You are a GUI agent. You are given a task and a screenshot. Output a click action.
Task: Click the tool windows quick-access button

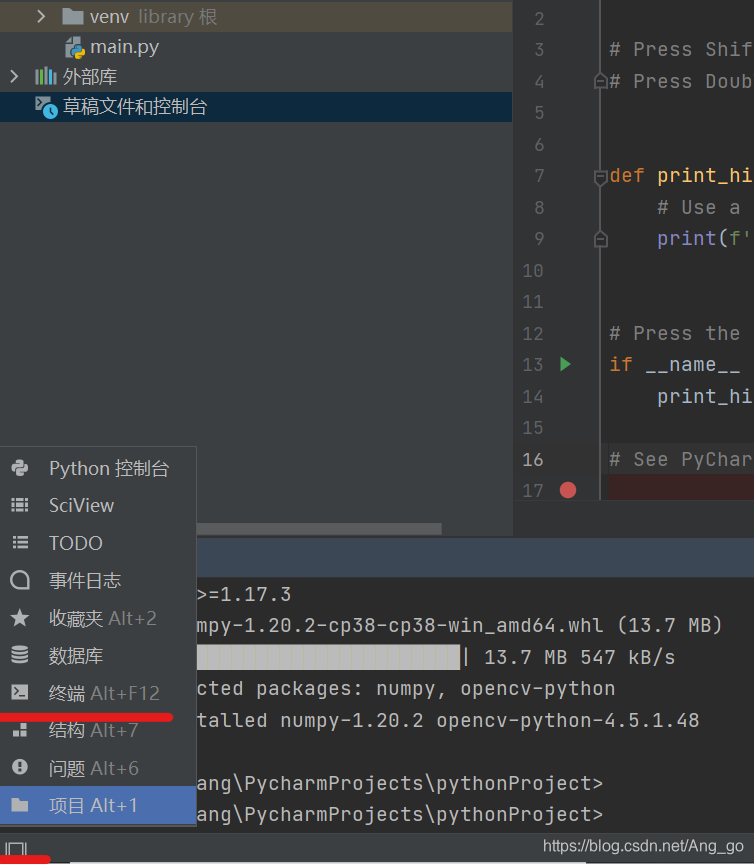coord(16,848)
